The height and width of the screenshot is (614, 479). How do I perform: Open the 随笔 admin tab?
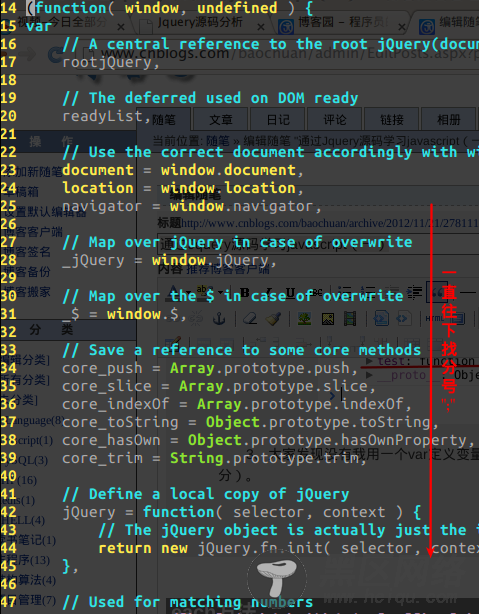coord(164,119)
